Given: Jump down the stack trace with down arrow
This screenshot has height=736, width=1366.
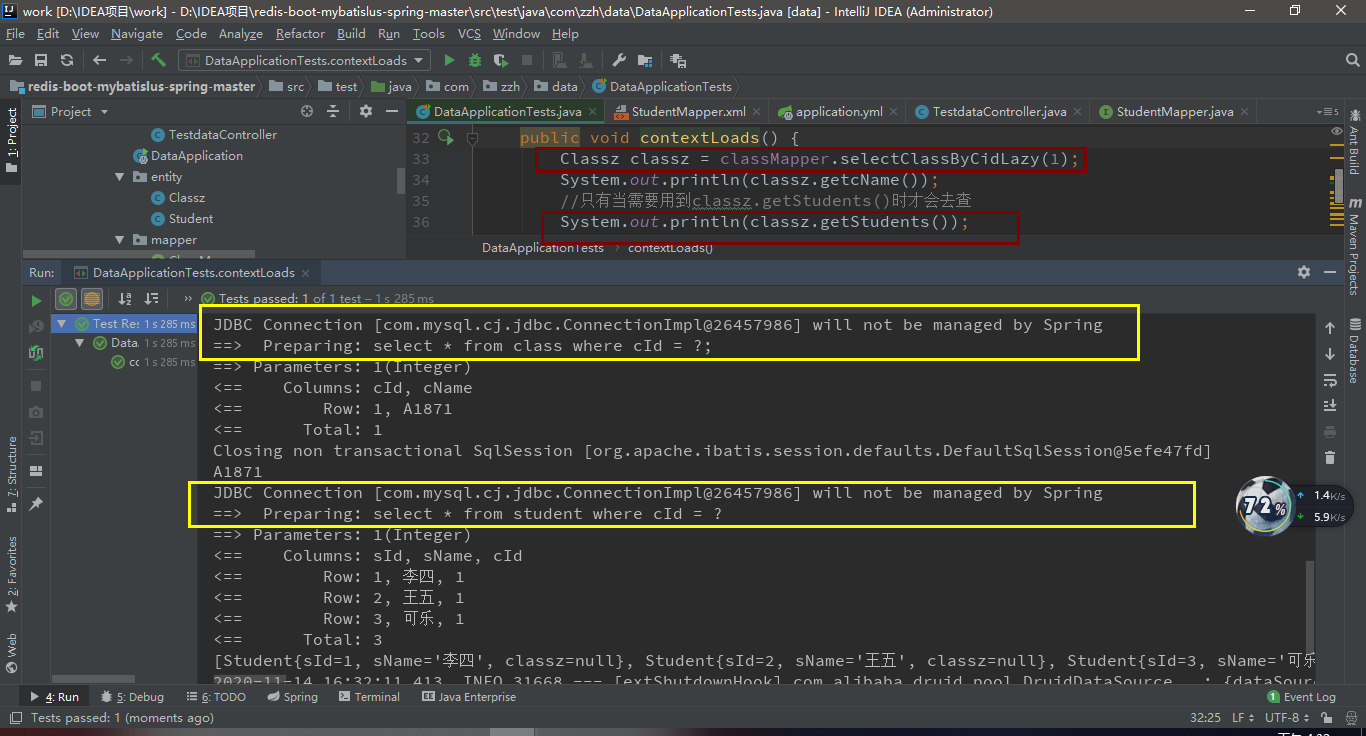Looking at the screenshot, I should (1330, 354).
